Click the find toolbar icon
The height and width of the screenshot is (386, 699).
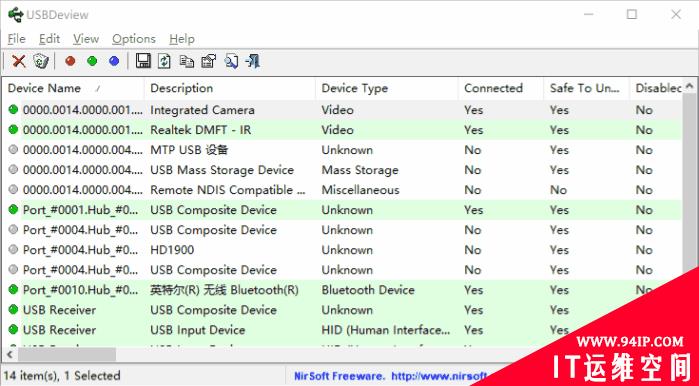pyautogui.click(x=231, y=61)
